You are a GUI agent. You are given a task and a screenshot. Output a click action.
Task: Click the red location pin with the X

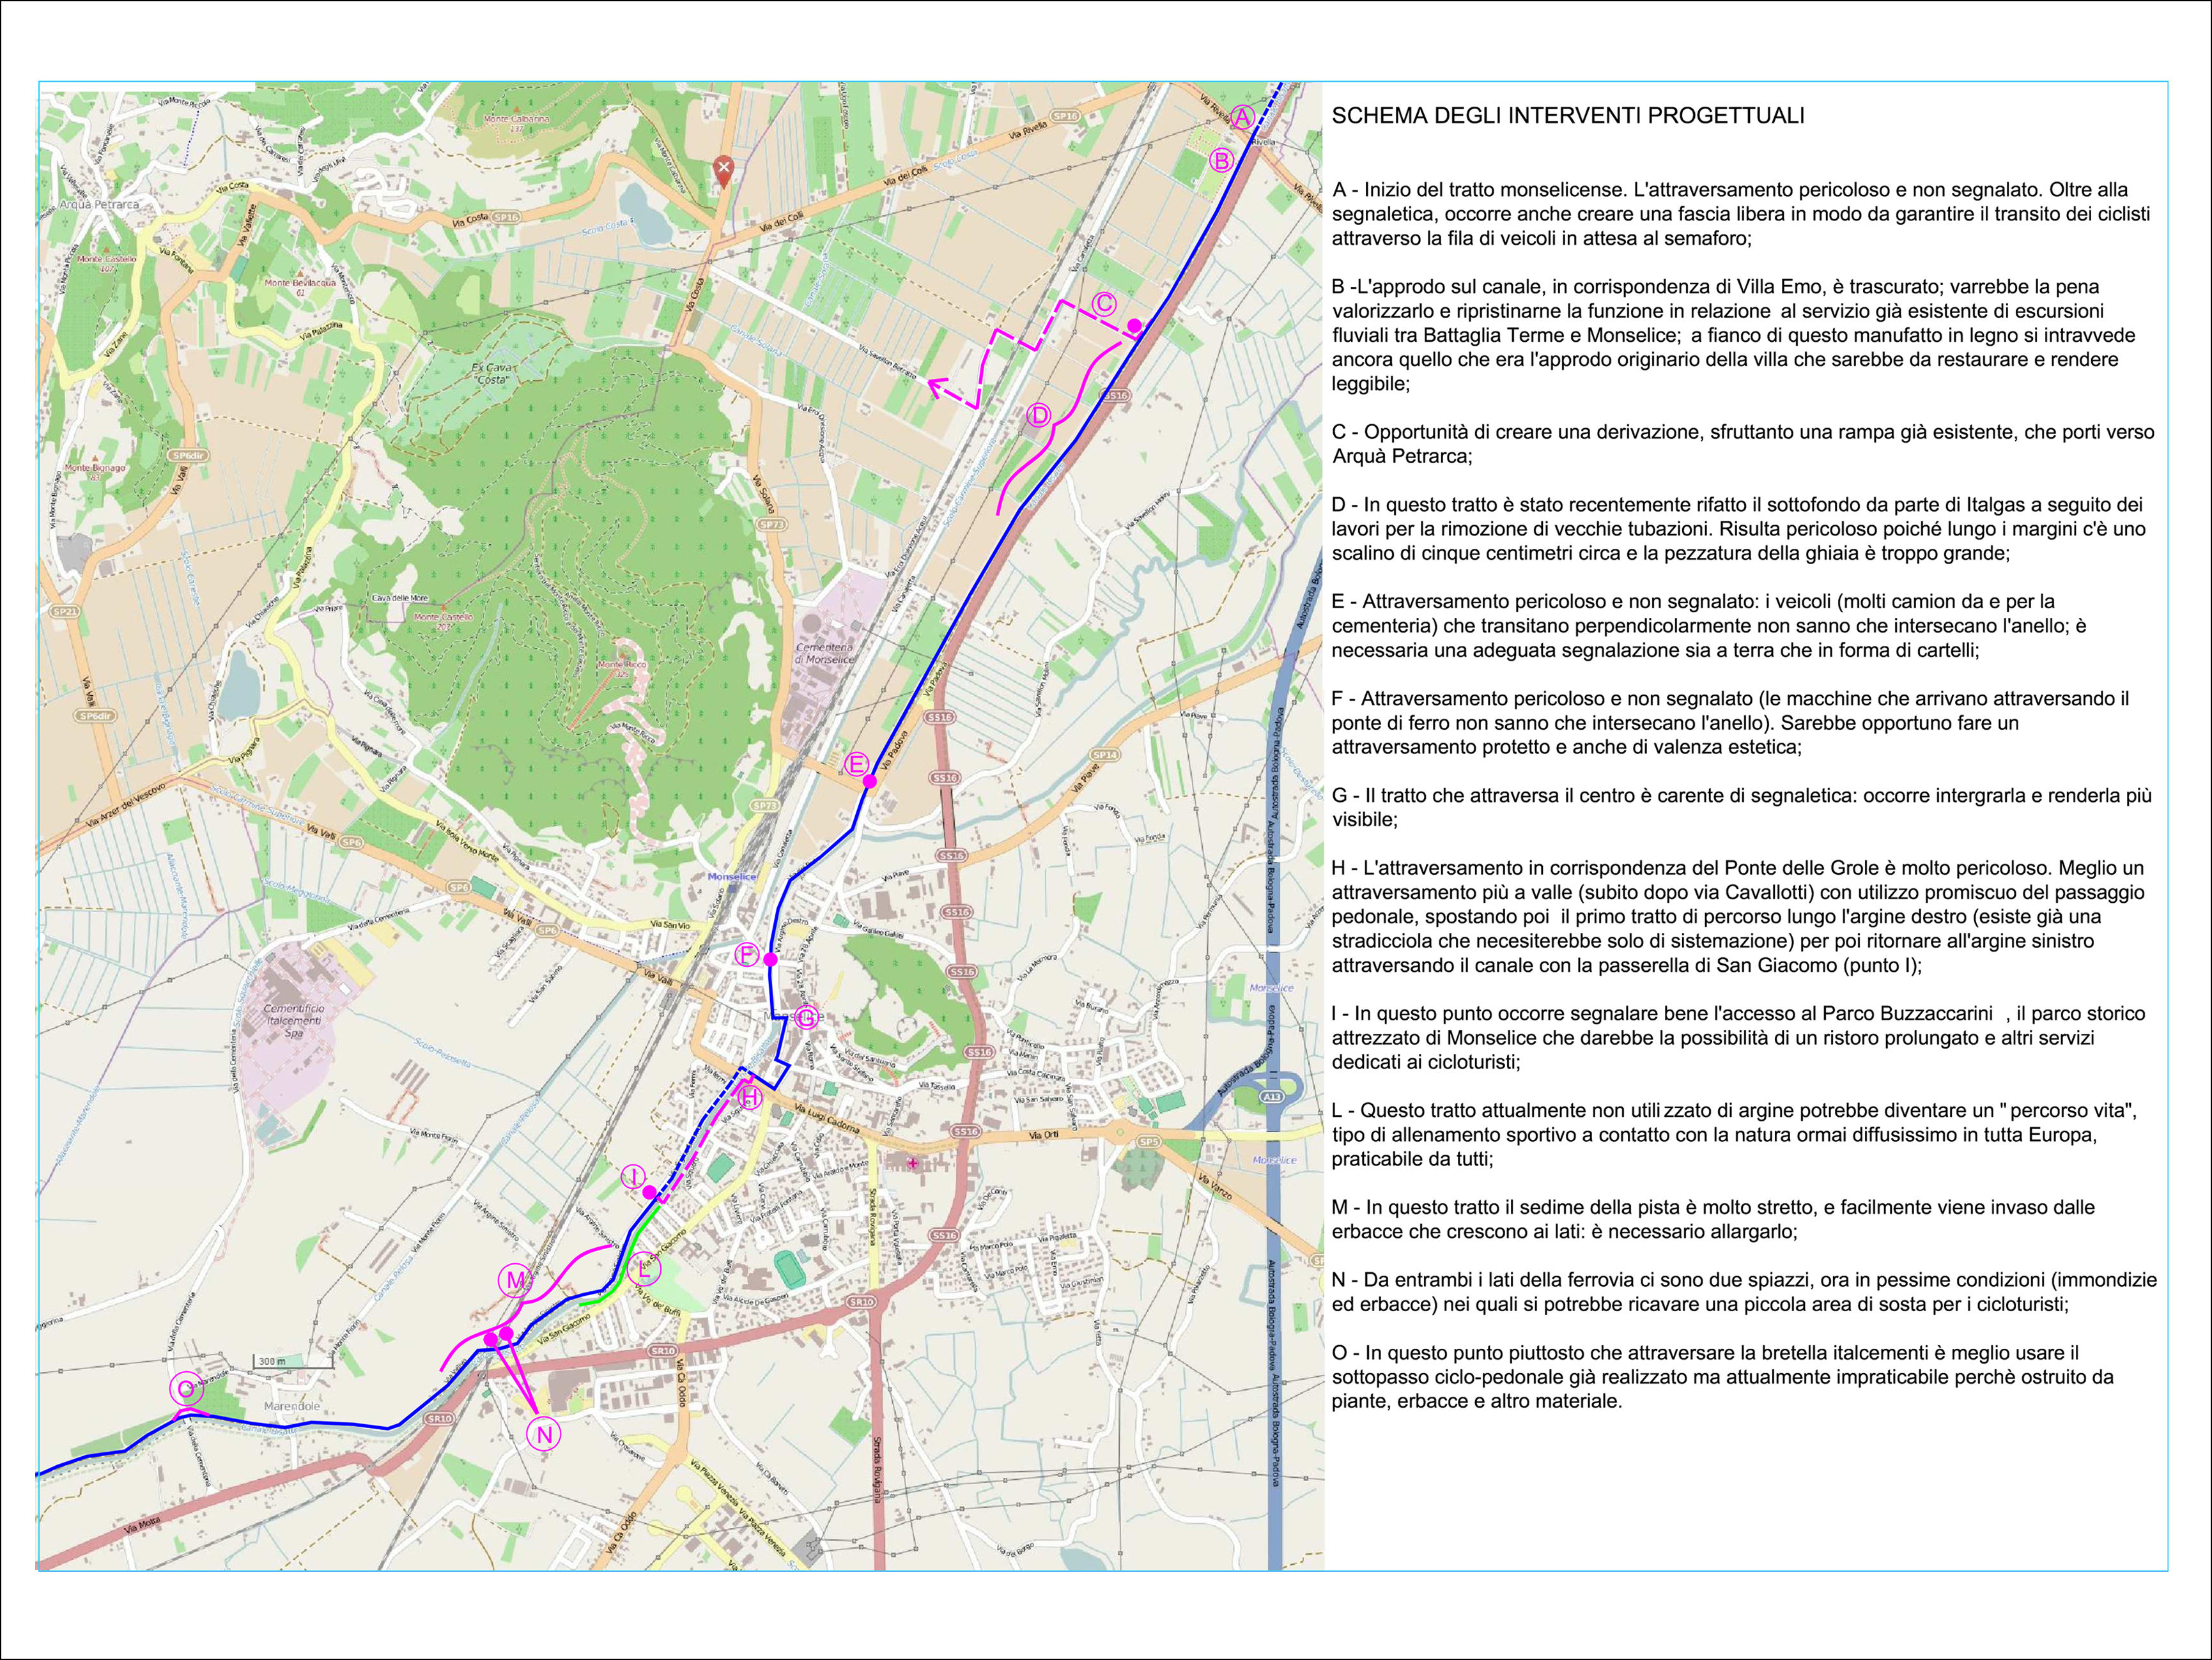(x=724, y=169)
